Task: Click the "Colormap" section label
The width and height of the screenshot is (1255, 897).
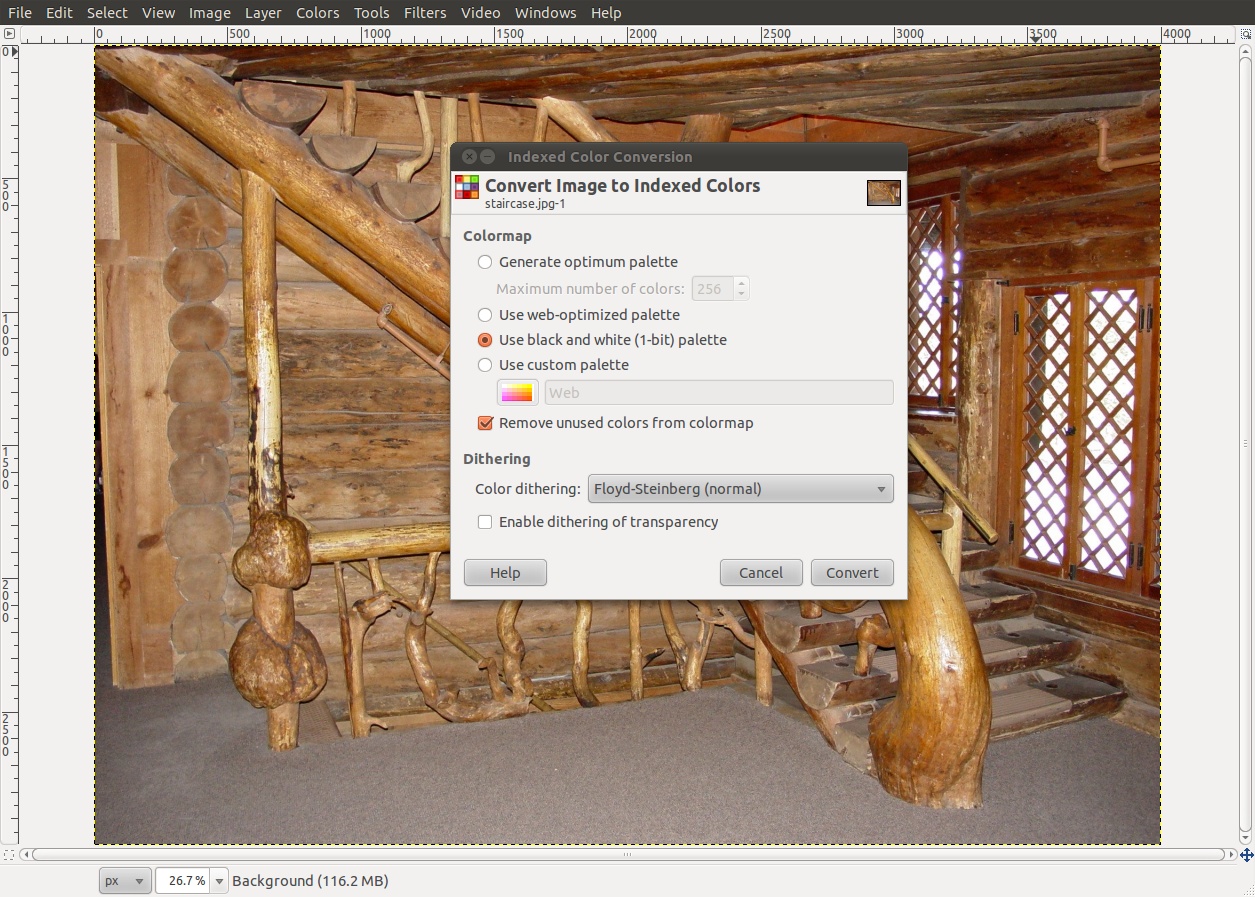Action: point(497,236)
